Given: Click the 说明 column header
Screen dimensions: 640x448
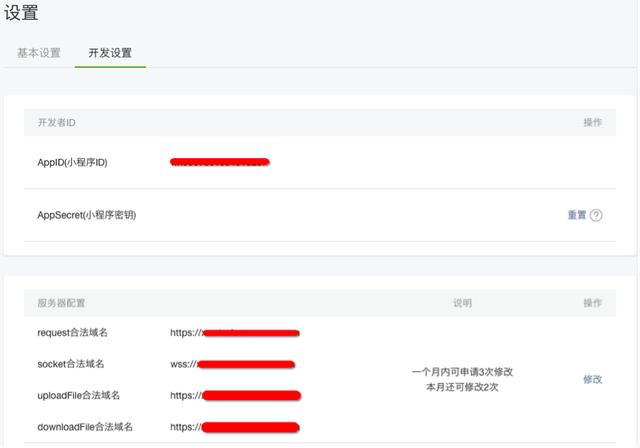Looking at the screenshot, I should pyautogui.click(x=462, y=303).
